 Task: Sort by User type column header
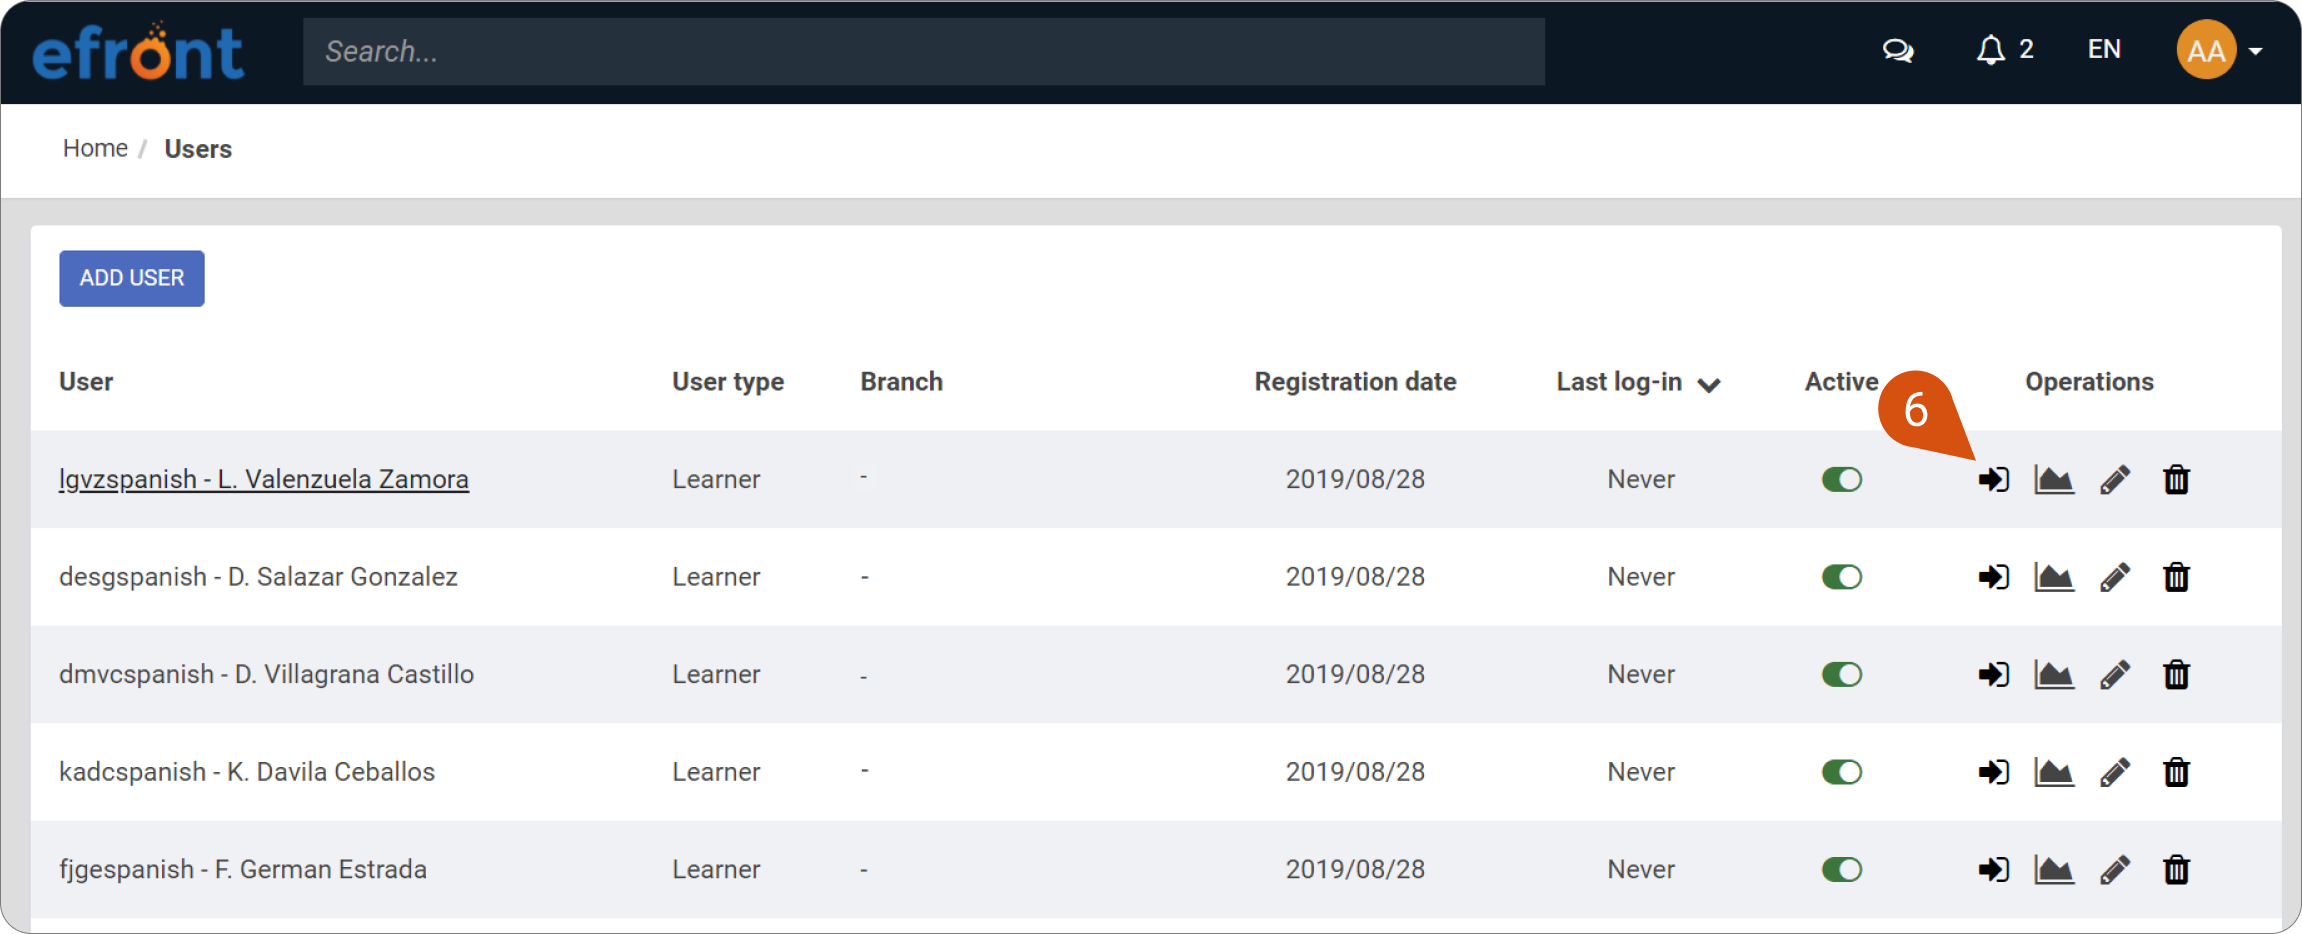coord(728,382)
